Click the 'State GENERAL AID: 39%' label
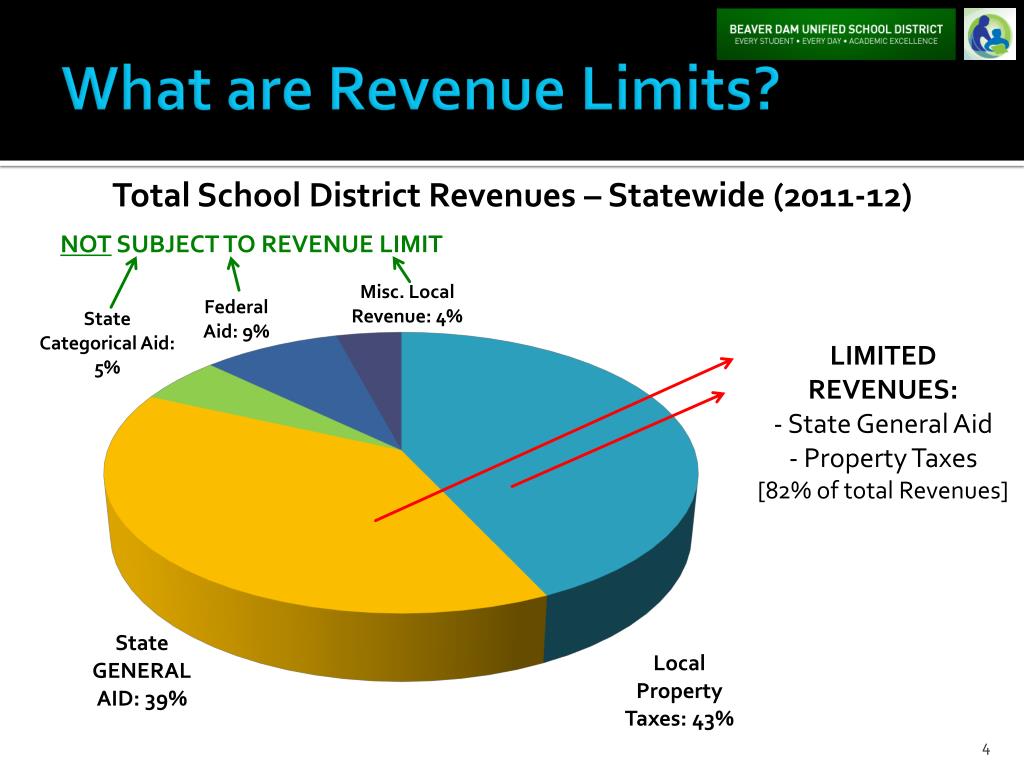The image size is (1024, 768). pos(142,671)
